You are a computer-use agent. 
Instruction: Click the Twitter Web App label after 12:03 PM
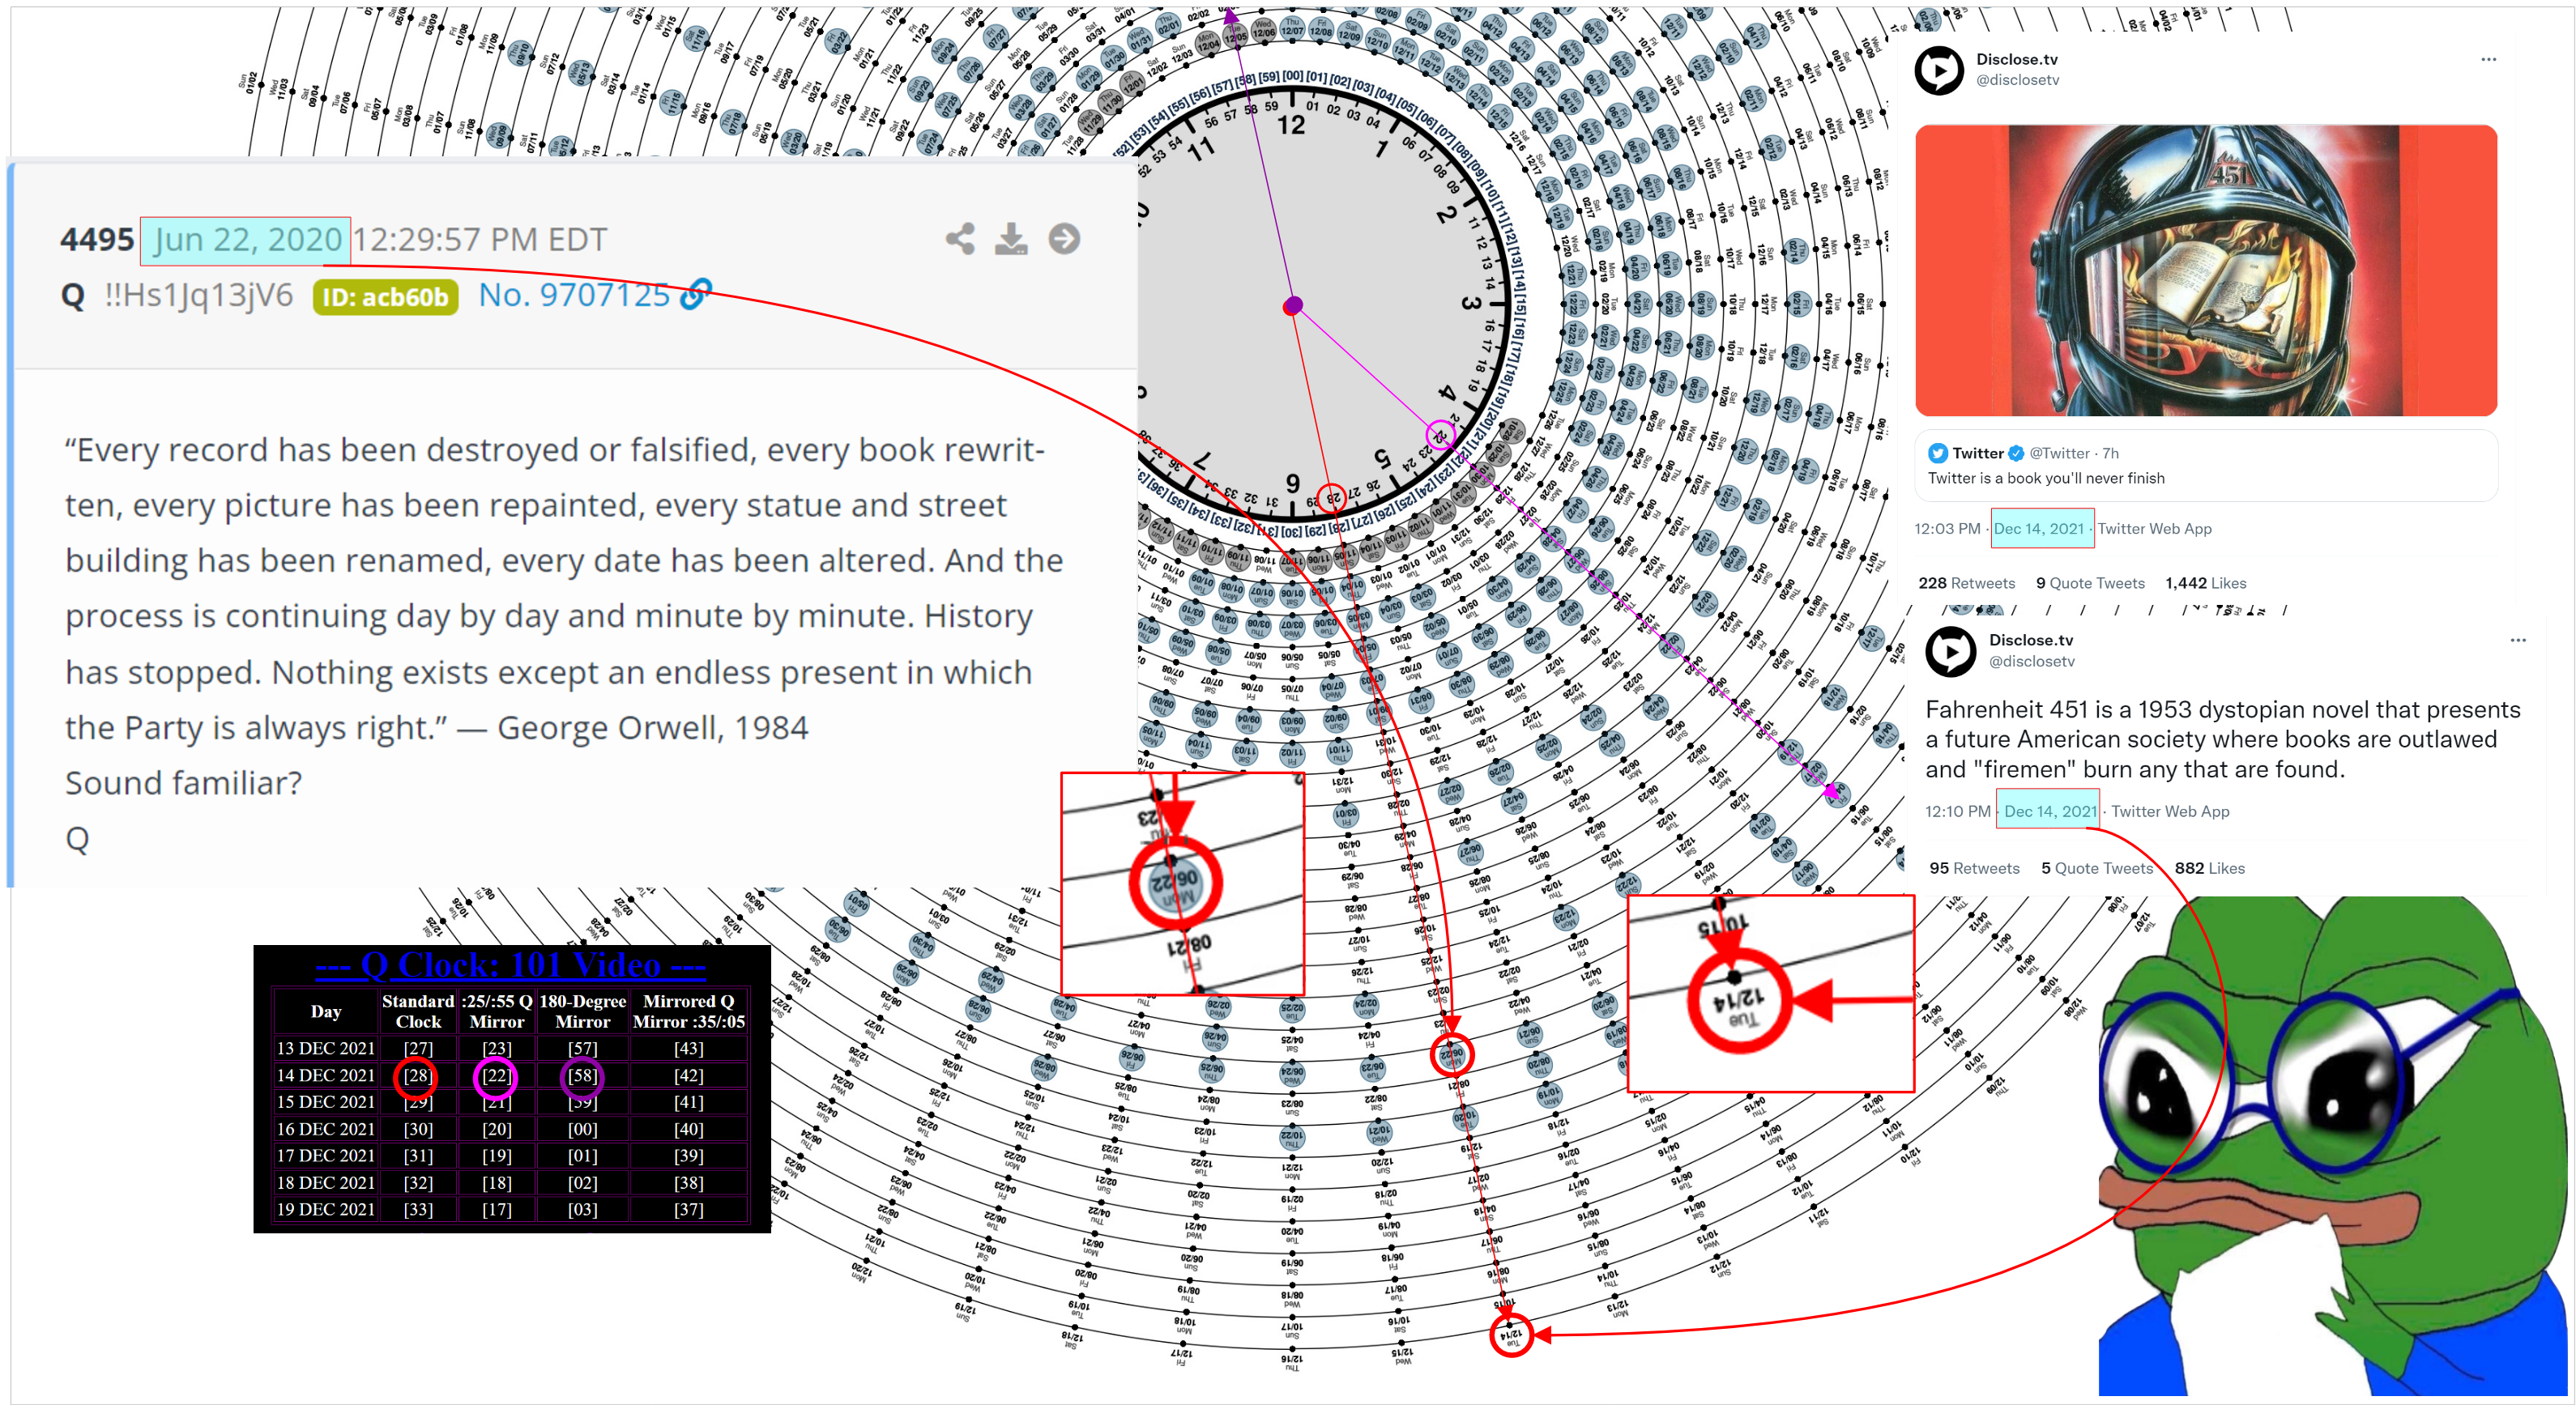click(2154, 529)
